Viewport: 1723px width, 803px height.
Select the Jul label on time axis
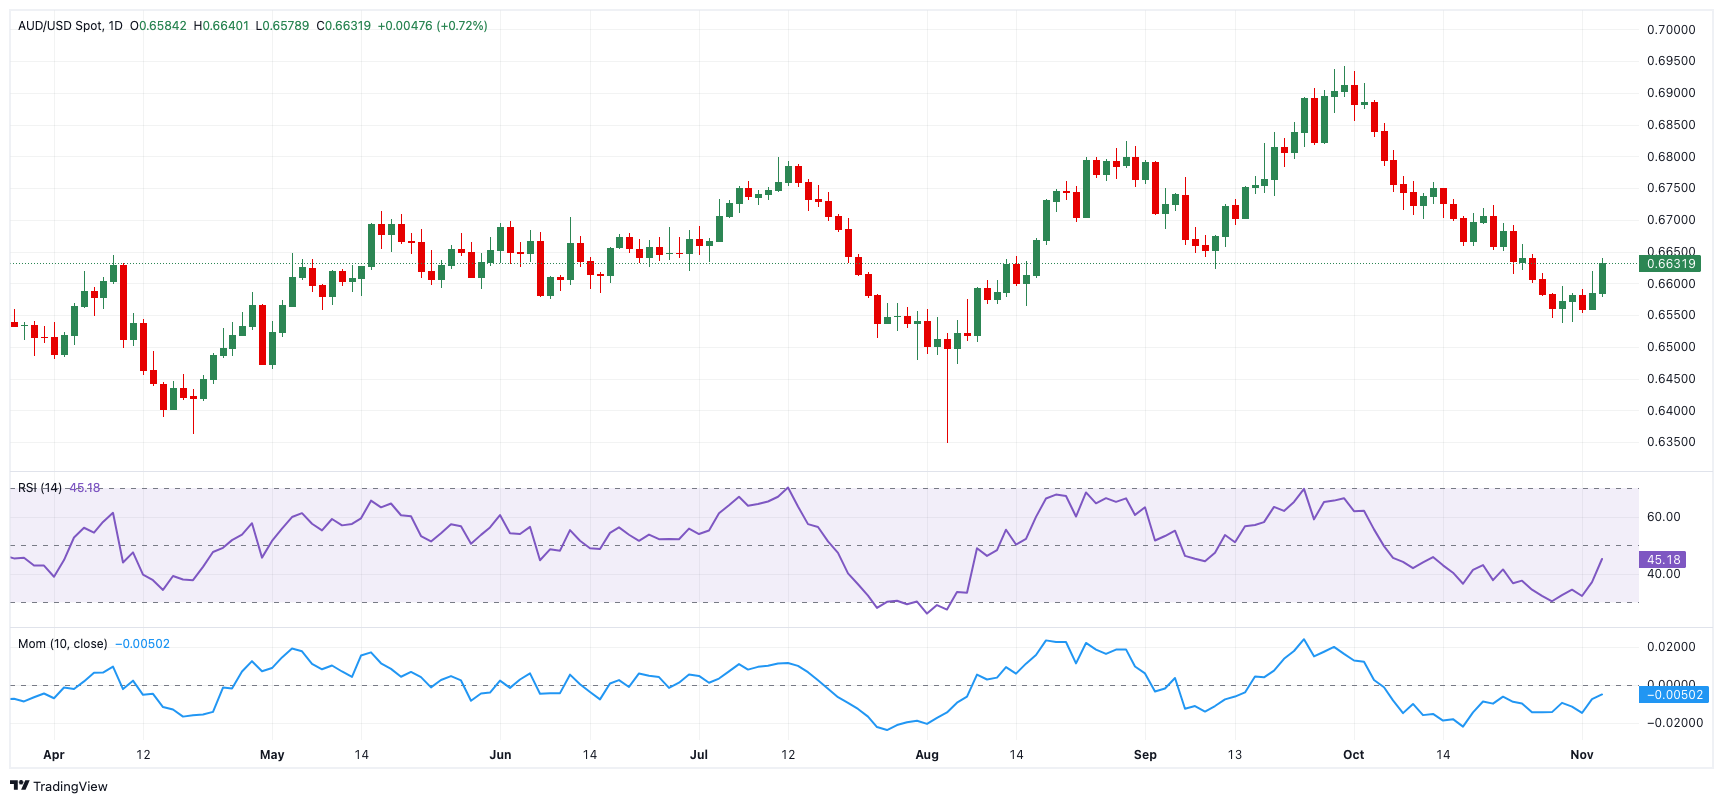point(699,755)
